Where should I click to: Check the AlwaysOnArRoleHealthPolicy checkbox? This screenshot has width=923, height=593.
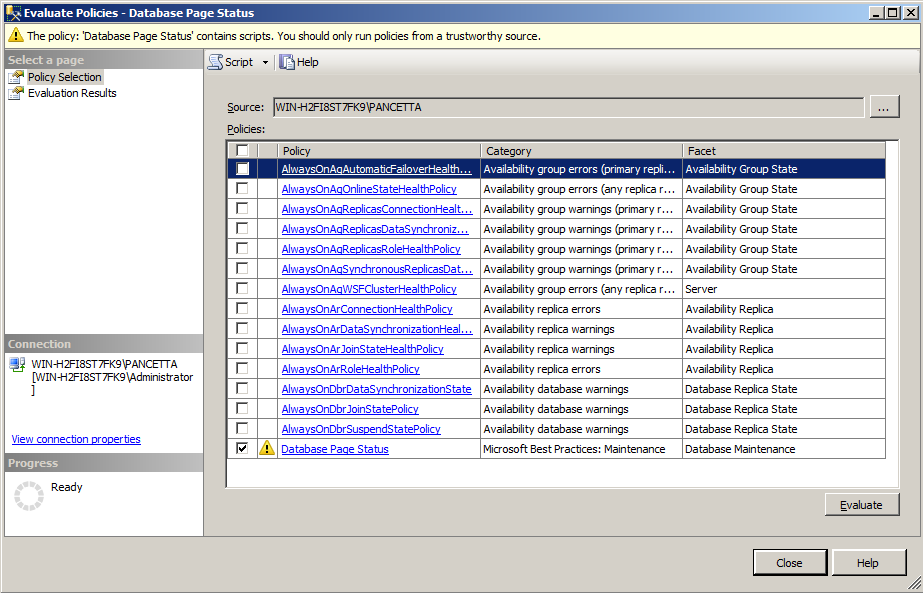(242, 369)
